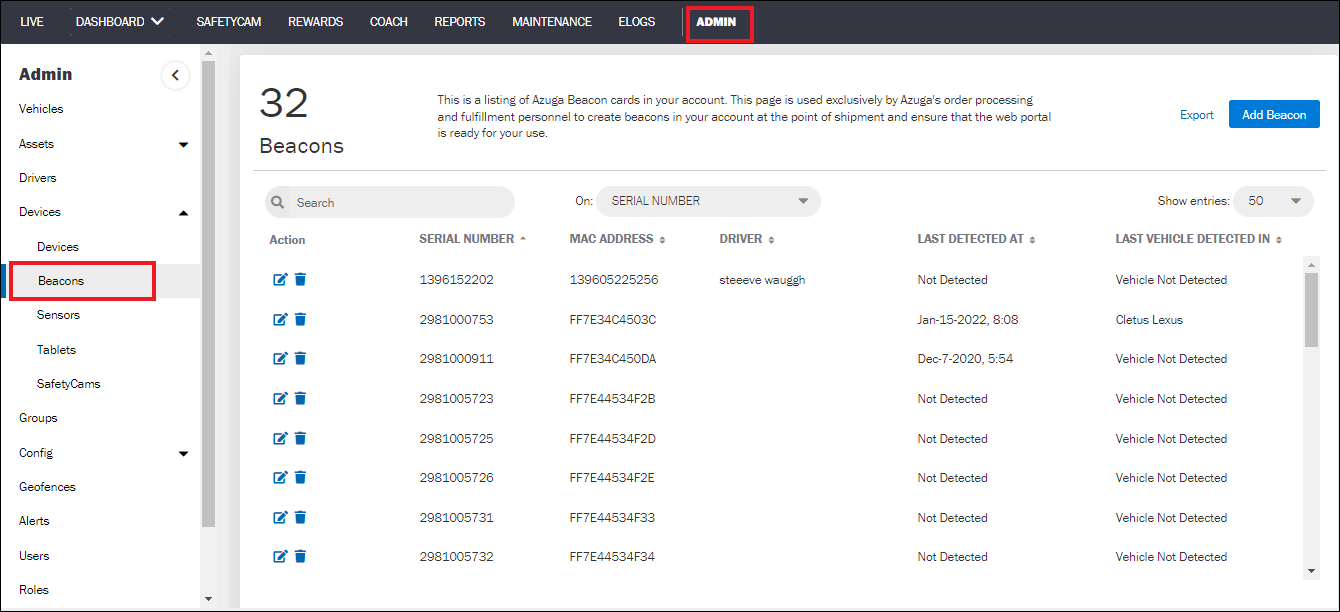The width and height of the screenshot is (1340, 612).
Task: Delete beacon with serial 2981005725
Action: [300, 439]
